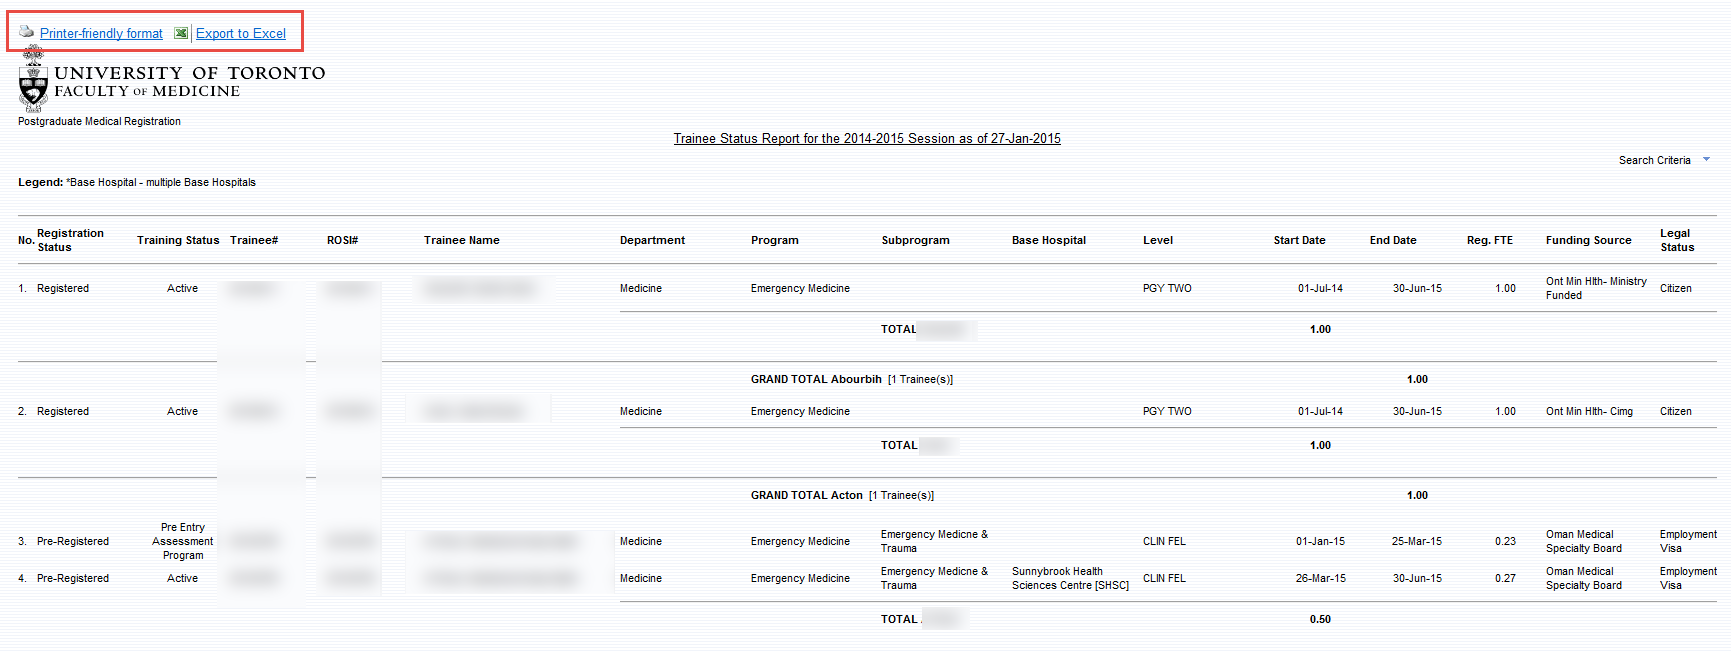Click the Base Hospital column header

(x=1048, y=240)
